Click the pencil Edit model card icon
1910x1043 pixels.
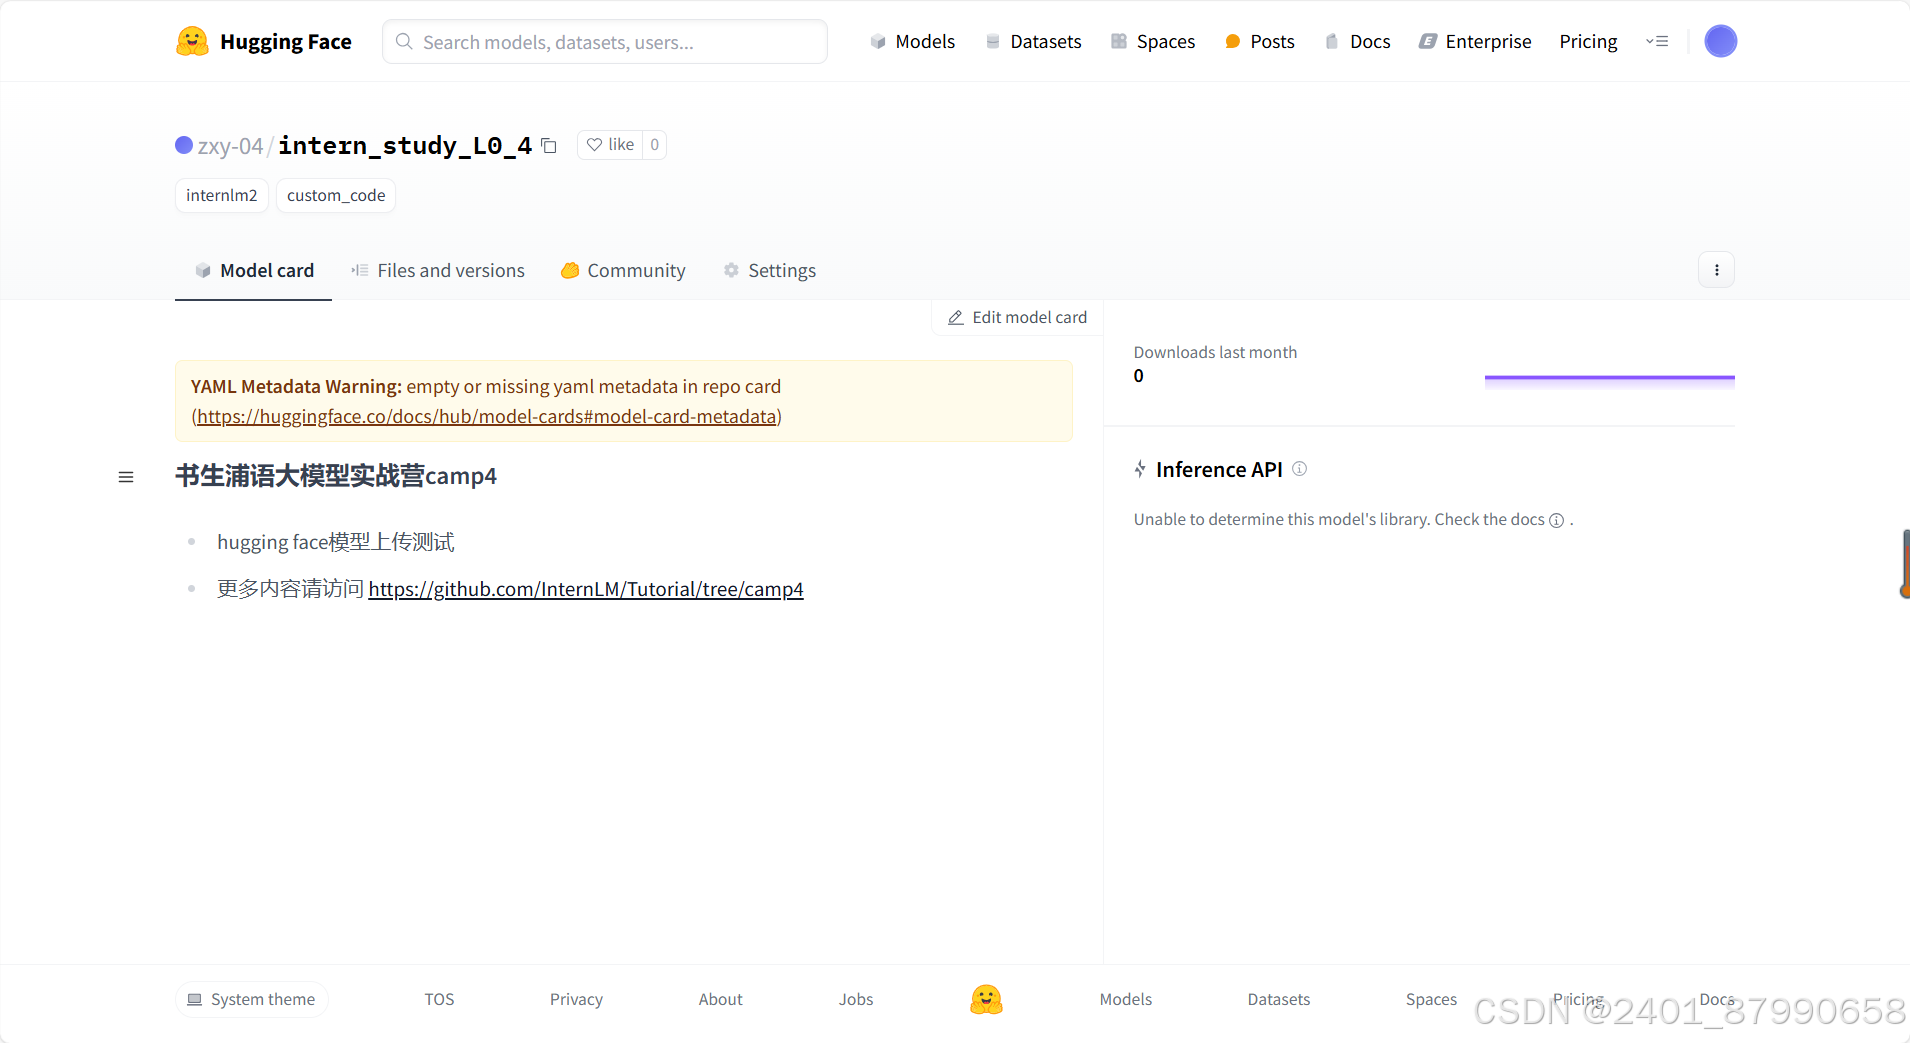click(955, 317)
